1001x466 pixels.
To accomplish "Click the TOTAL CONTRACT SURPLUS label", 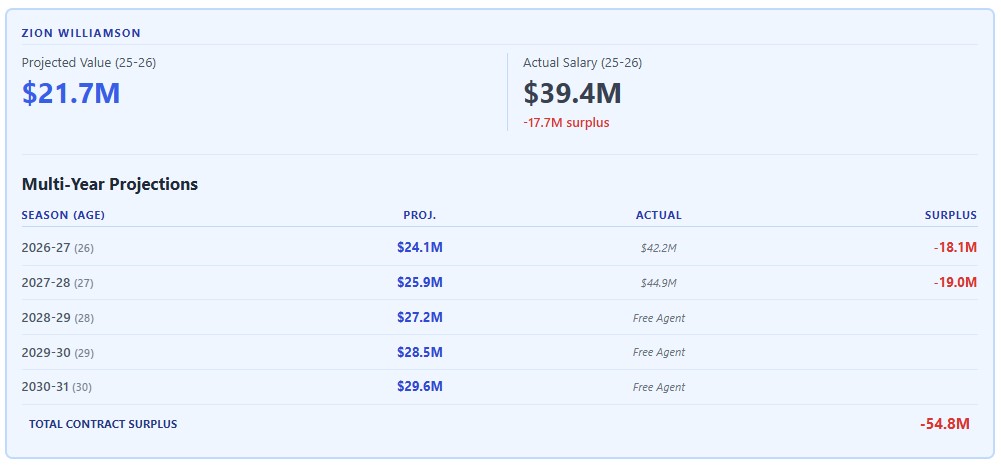I will [x=103, y=424].
